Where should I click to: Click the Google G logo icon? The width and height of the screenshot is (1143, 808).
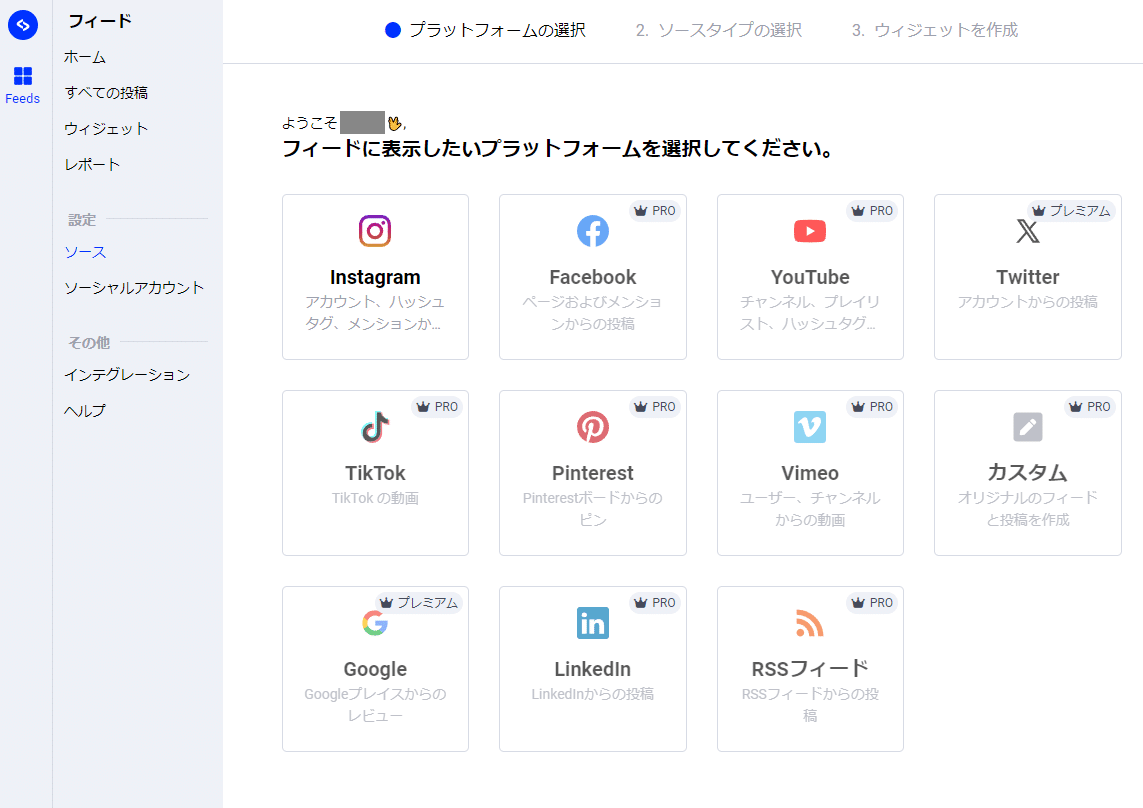[x=375, y=624]
